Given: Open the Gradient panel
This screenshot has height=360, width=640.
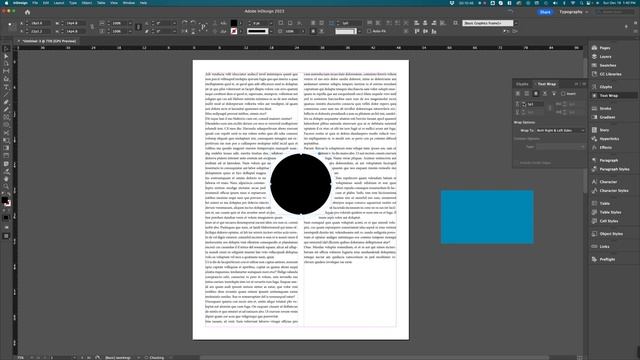Looking at the screenshot, I should point(607,117).
